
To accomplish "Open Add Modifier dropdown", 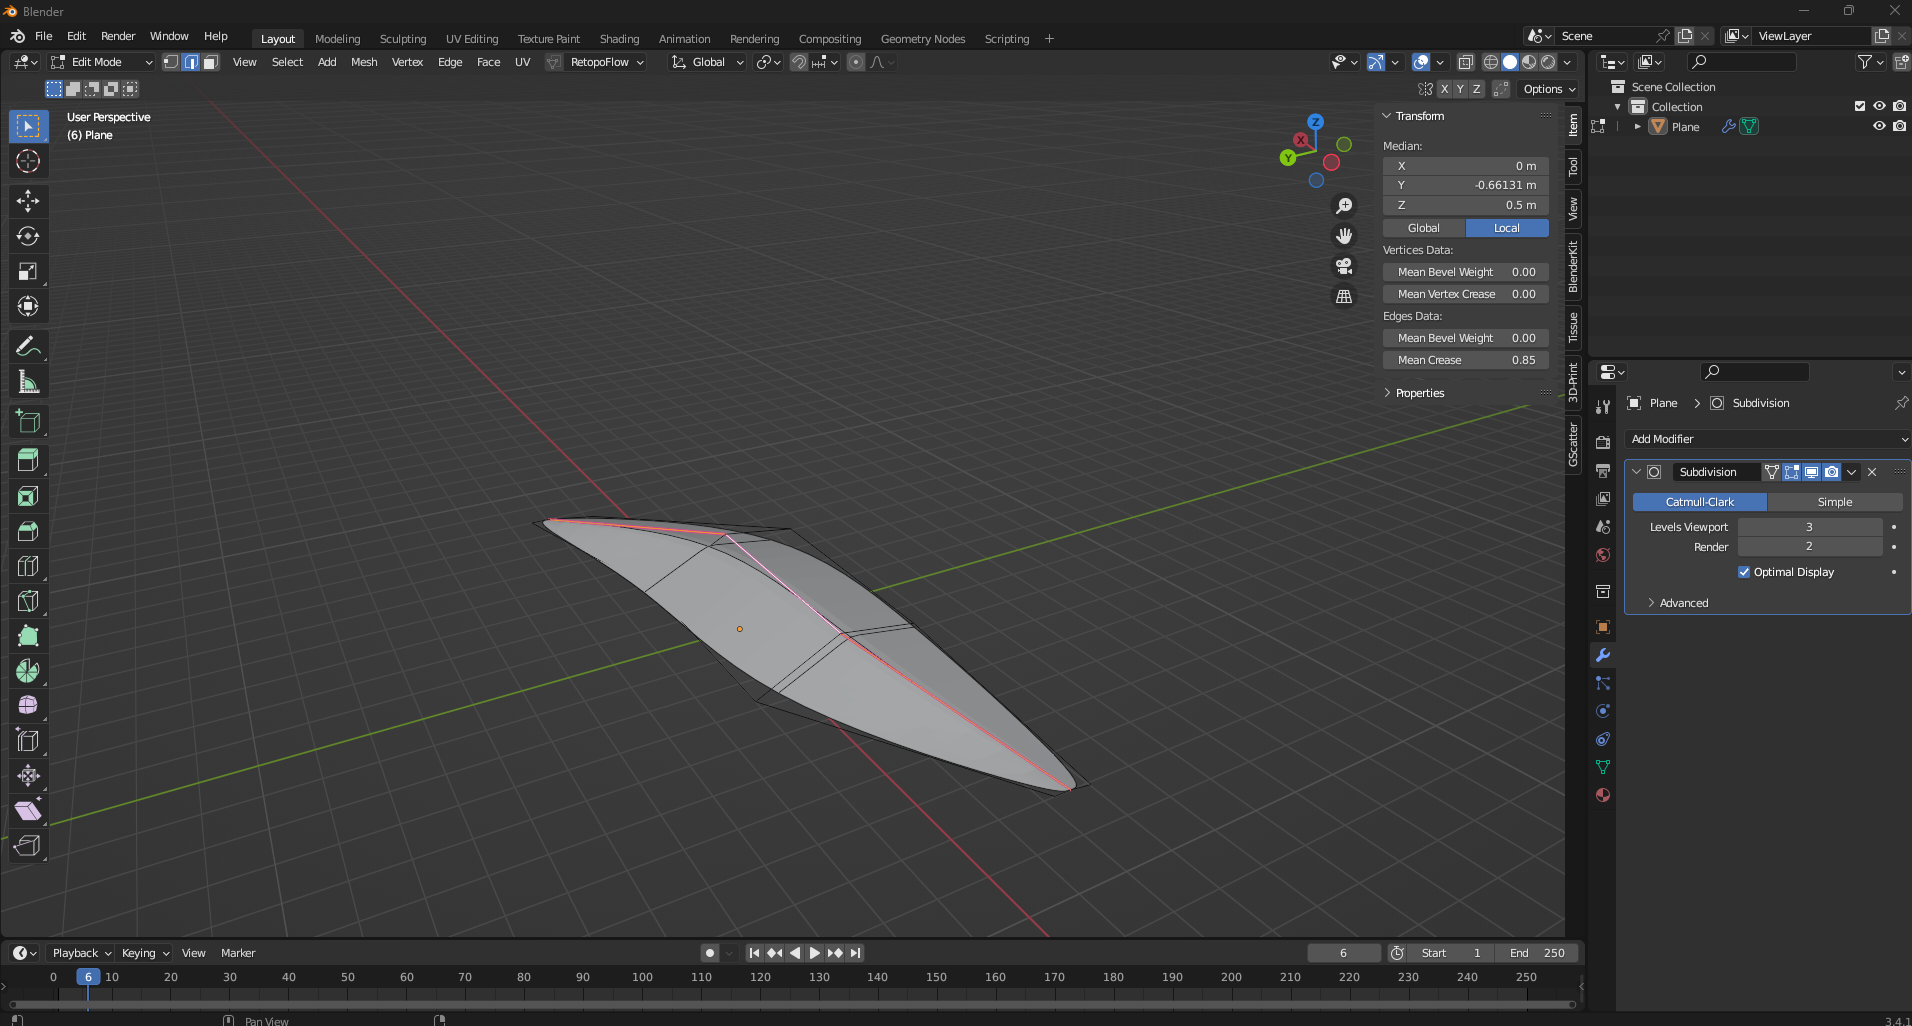I will (1767, 439).
